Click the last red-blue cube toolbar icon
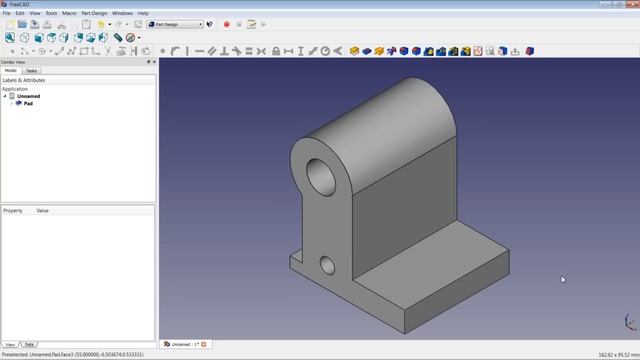This screenshot has height=360, width=640. pyautogui.click(x=529, y=51)
